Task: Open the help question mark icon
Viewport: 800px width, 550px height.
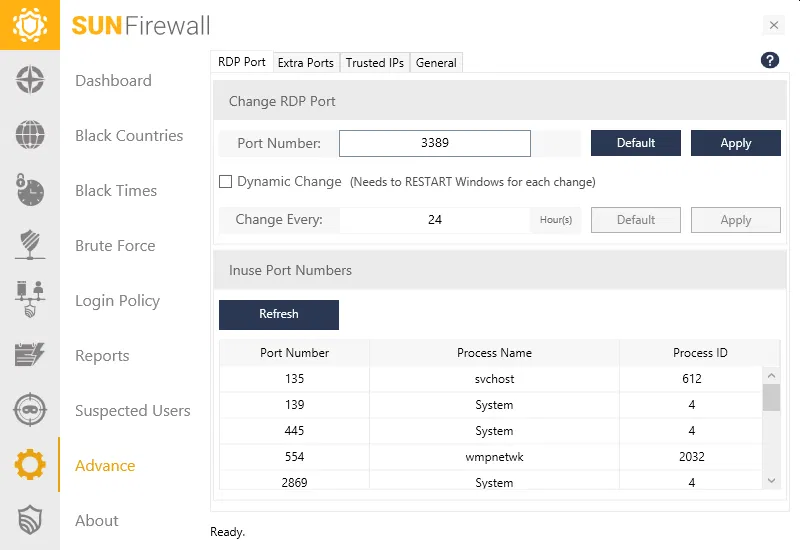Action: point(769,60)
